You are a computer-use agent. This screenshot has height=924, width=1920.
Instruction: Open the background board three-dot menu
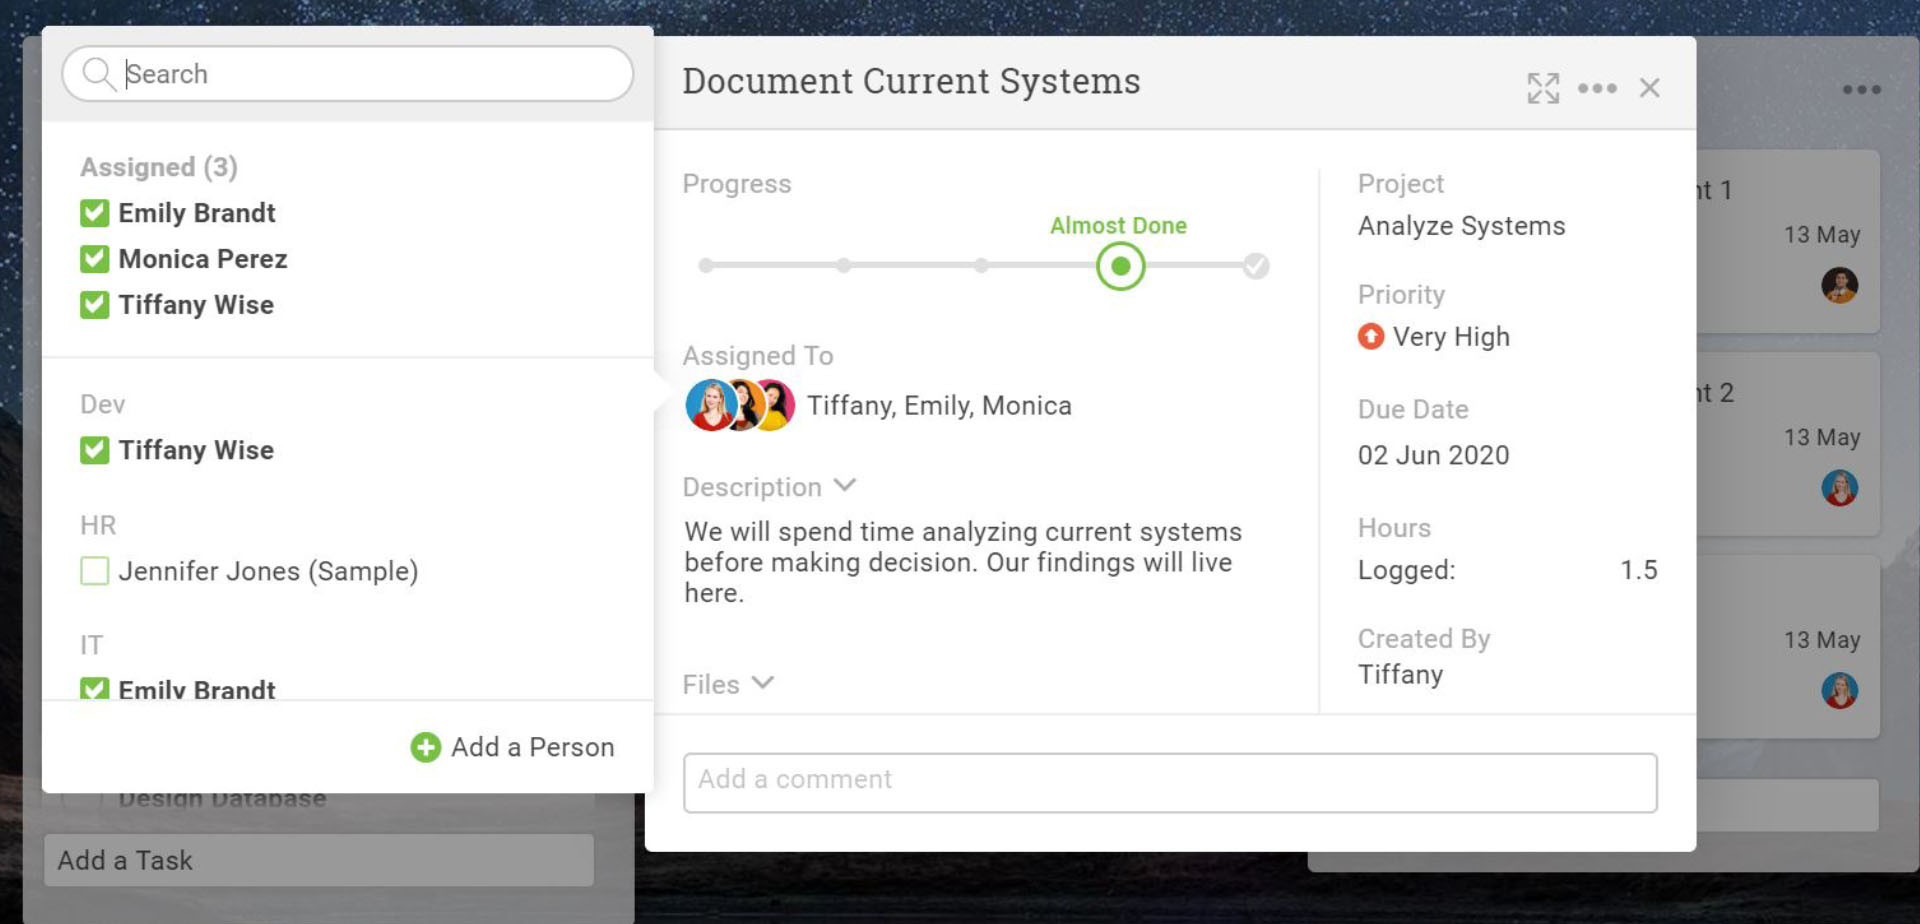point(1862,90)
